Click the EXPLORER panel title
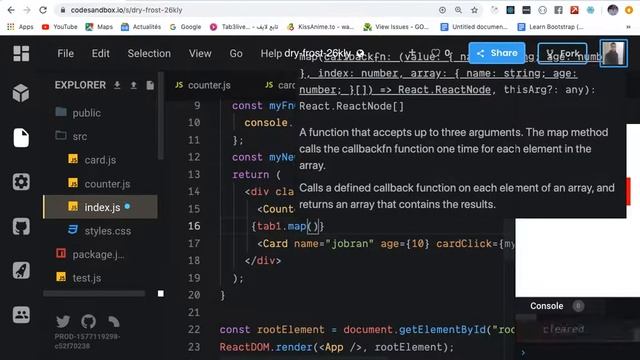Viewport: 640px width, 360px height. [80, 85]
